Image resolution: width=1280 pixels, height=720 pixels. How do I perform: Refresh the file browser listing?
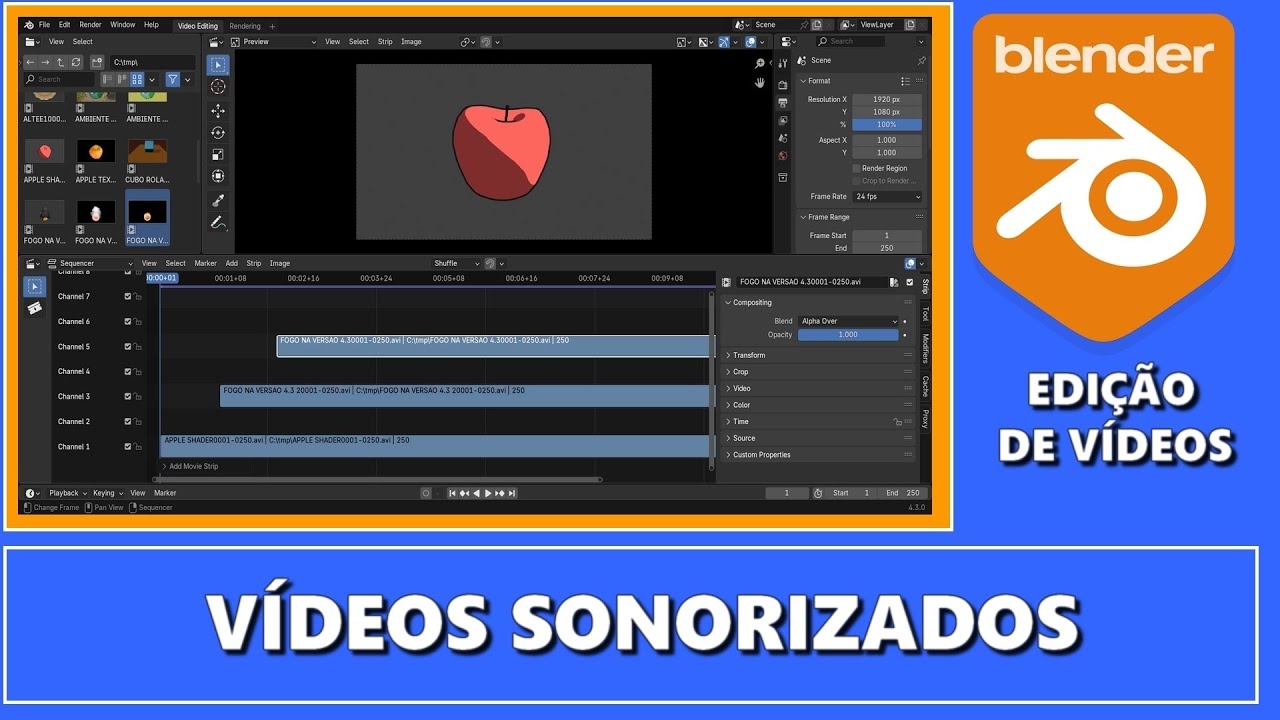click(76, 62)
